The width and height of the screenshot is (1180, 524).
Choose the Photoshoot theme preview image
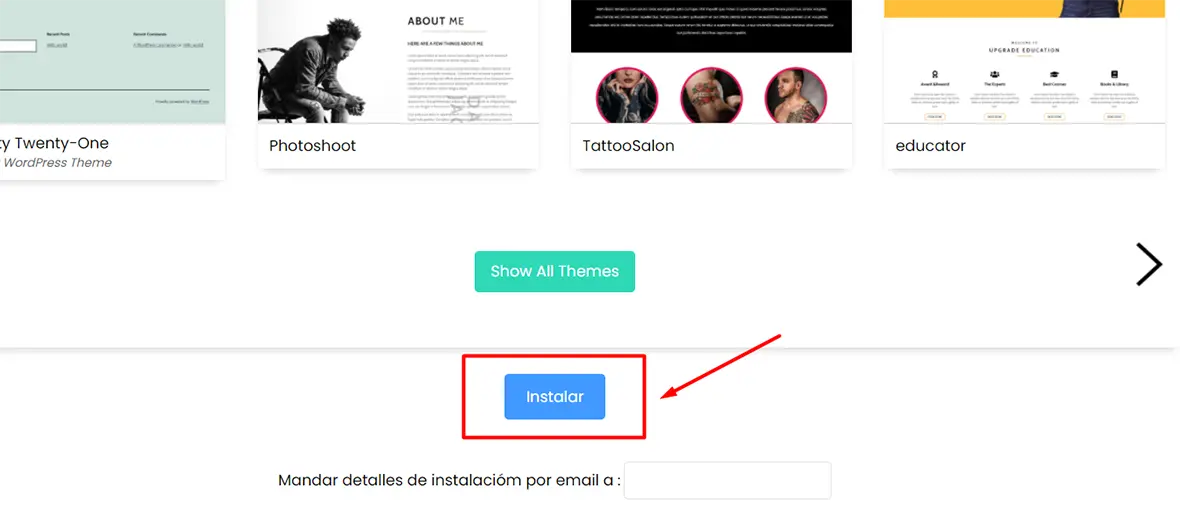[x=398, y=62]
